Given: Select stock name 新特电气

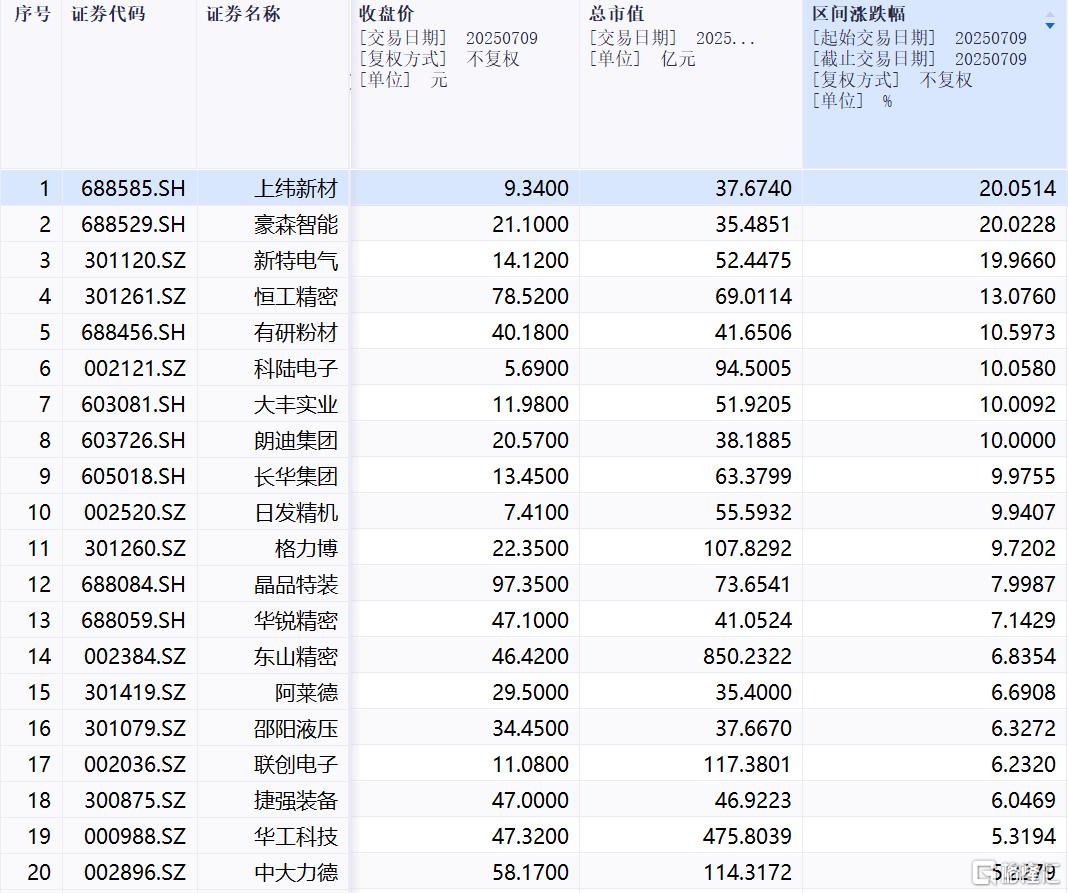Looking at the screenshot, I should pyautogui.click(x=296, y=260).
